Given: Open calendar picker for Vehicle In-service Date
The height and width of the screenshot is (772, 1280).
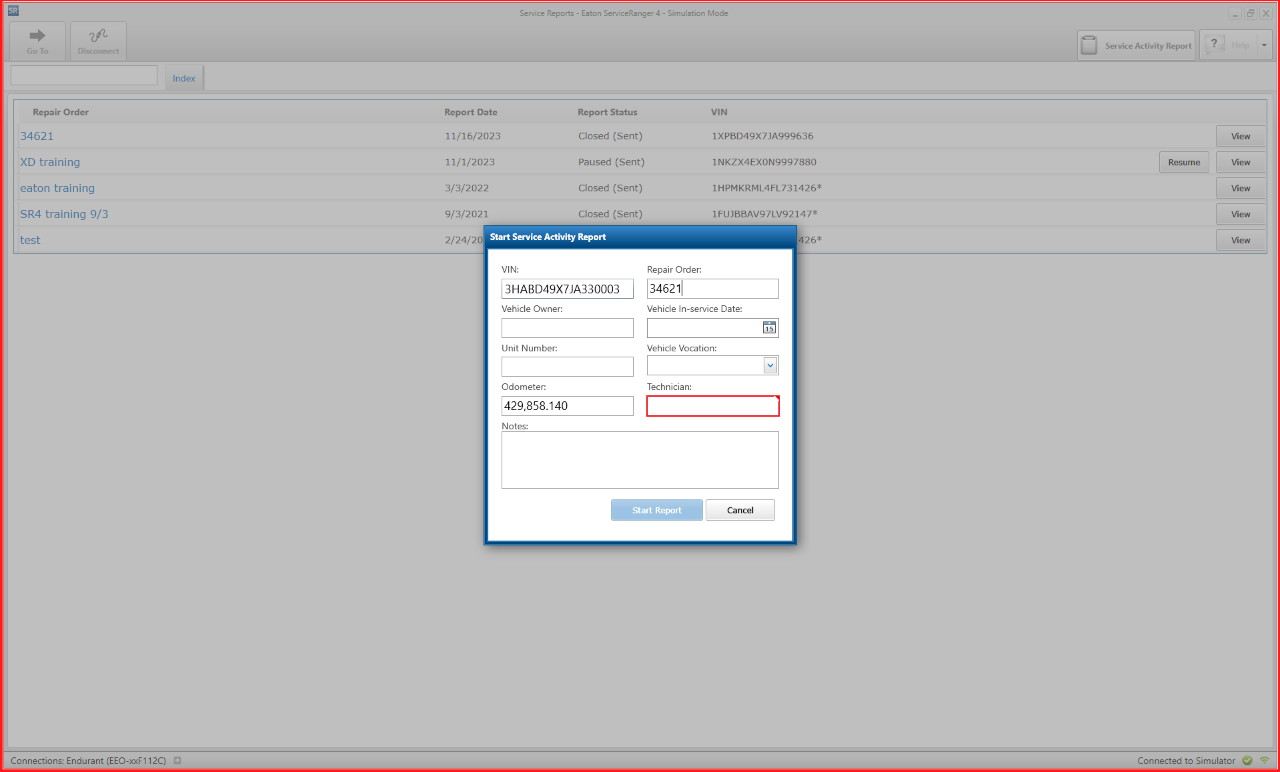Looking at the screenshot, I should pyautogui.click(x=769, y=328).
